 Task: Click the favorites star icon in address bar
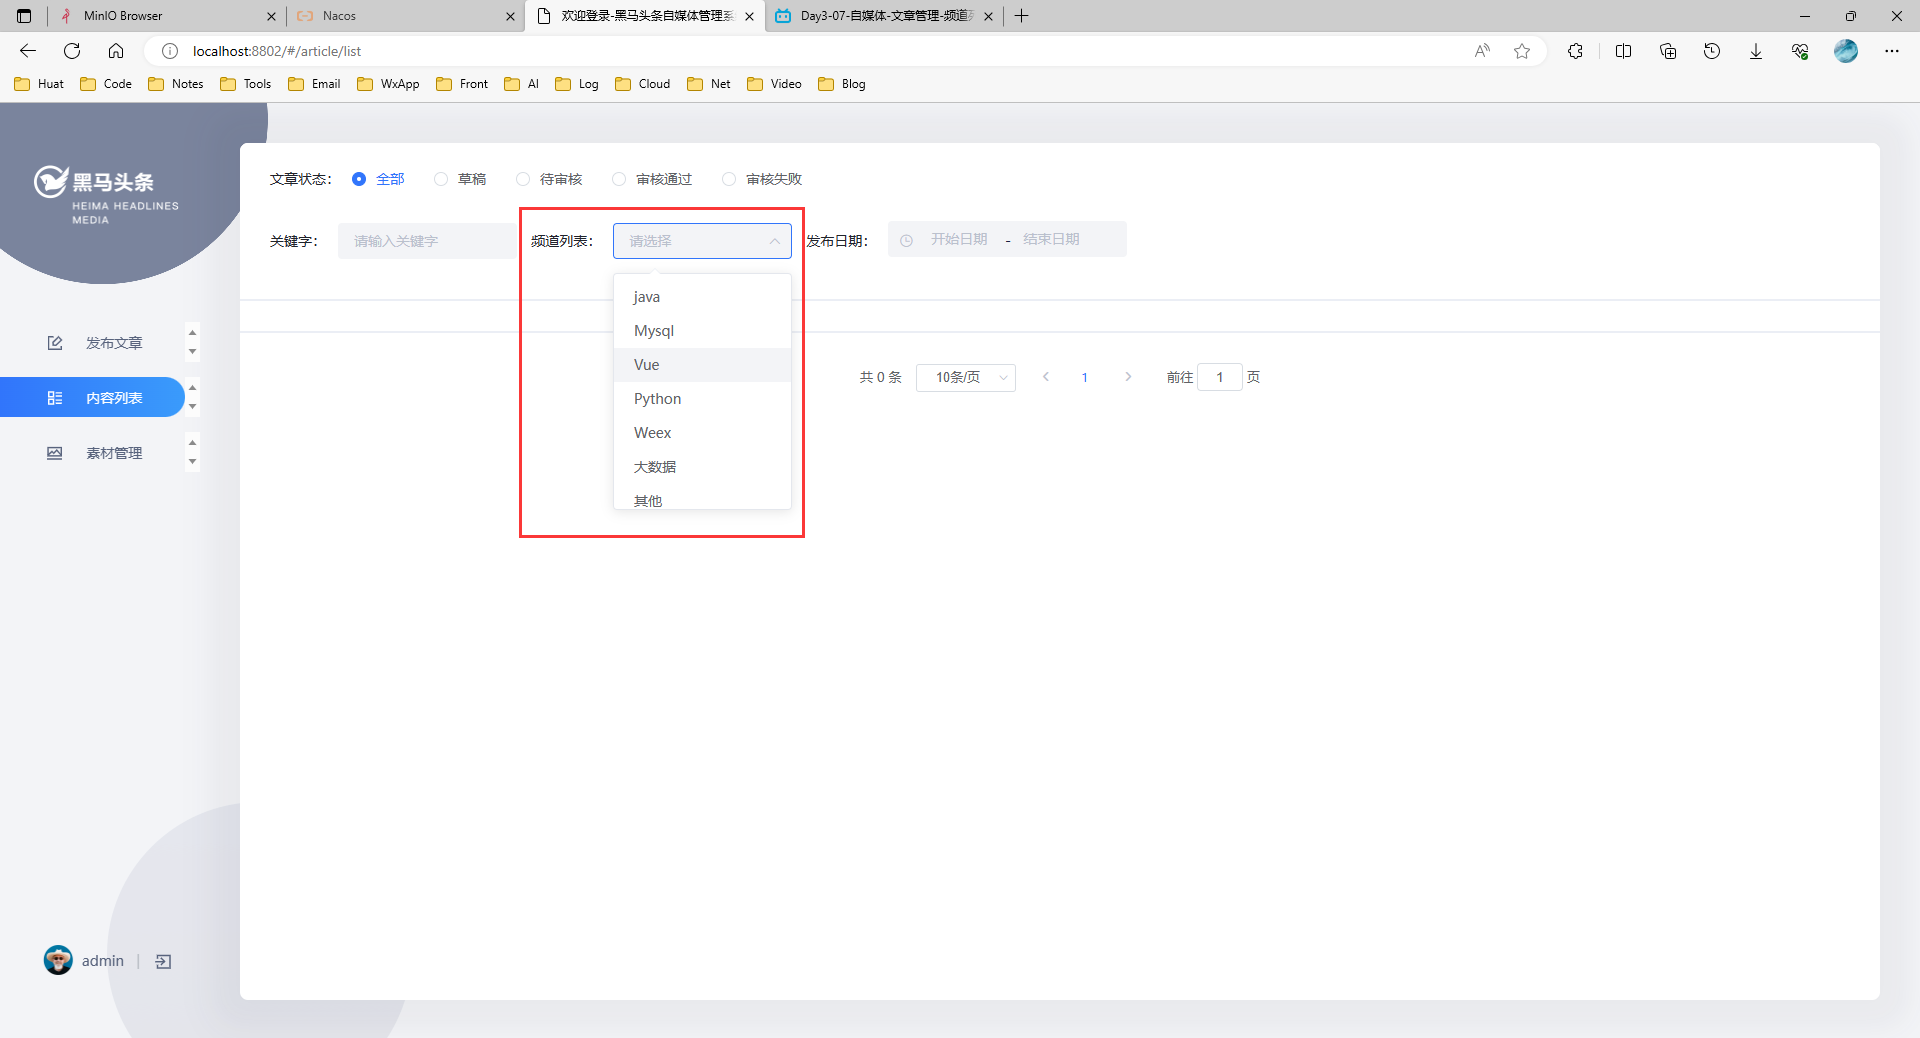pos(1522,51)
